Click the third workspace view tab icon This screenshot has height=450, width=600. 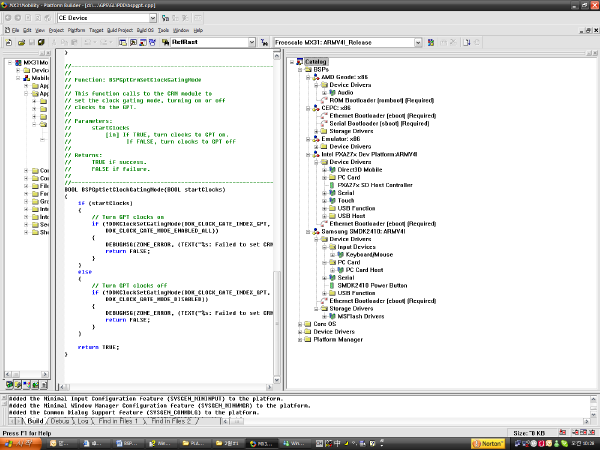26,384
